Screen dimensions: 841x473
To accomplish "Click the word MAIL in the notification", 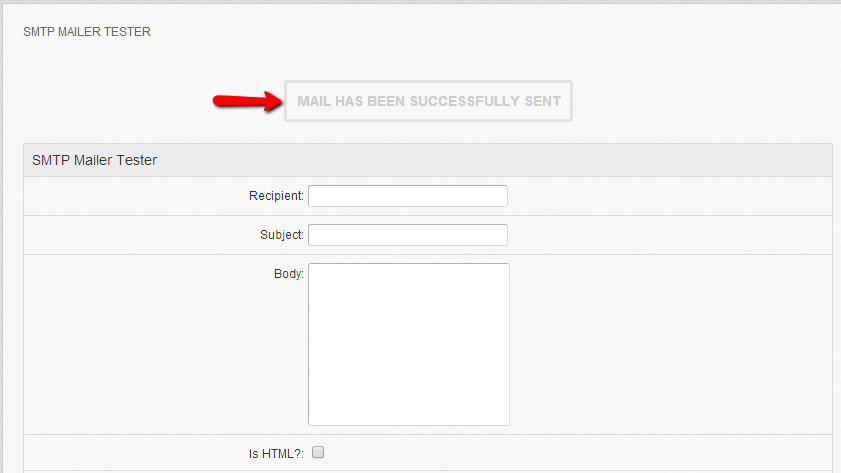I will [314, 101].
